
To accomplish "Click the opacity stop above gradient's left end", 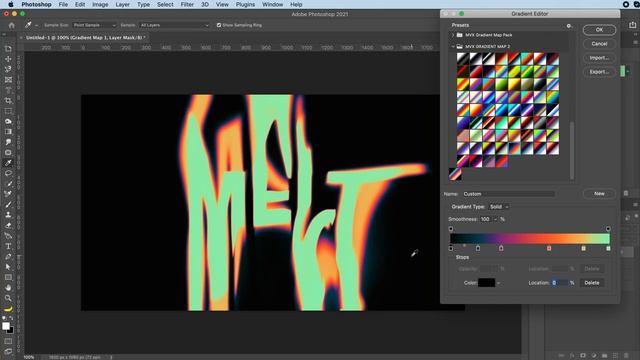I will pyautogui.click(x=451, y=229).
